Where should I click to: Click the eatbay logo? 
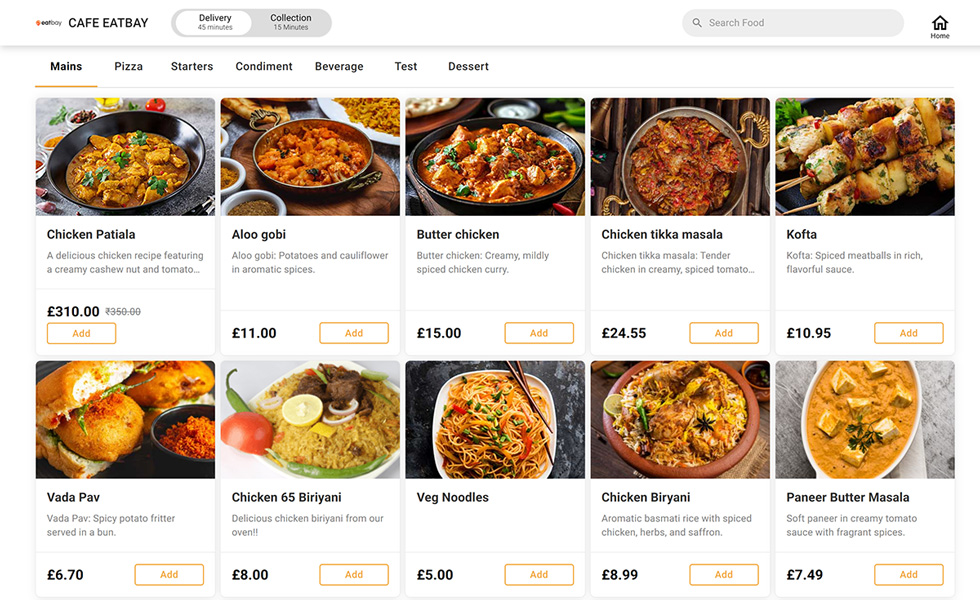[x=48, y=23]
